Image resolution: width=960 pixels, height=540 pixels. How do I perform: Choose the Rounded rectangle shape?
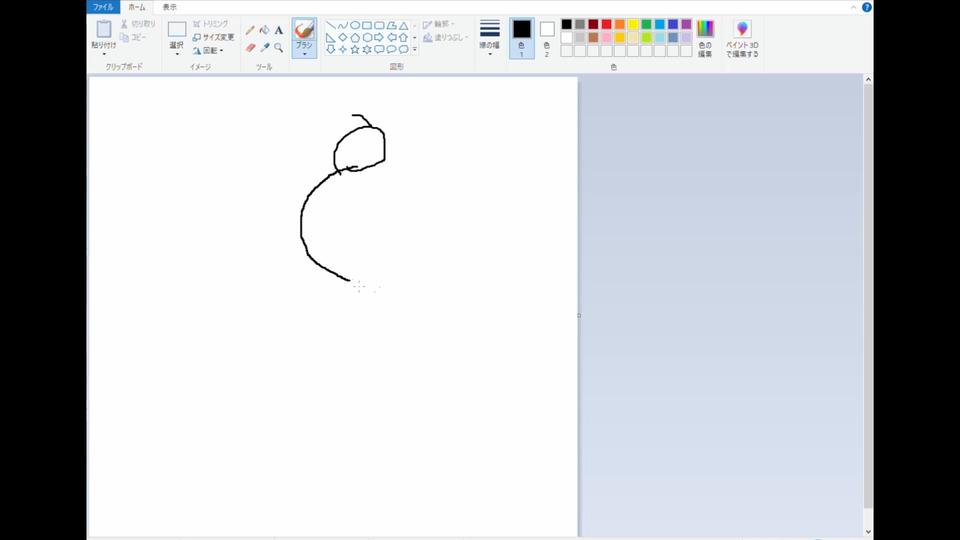click(x=379, y=26)
